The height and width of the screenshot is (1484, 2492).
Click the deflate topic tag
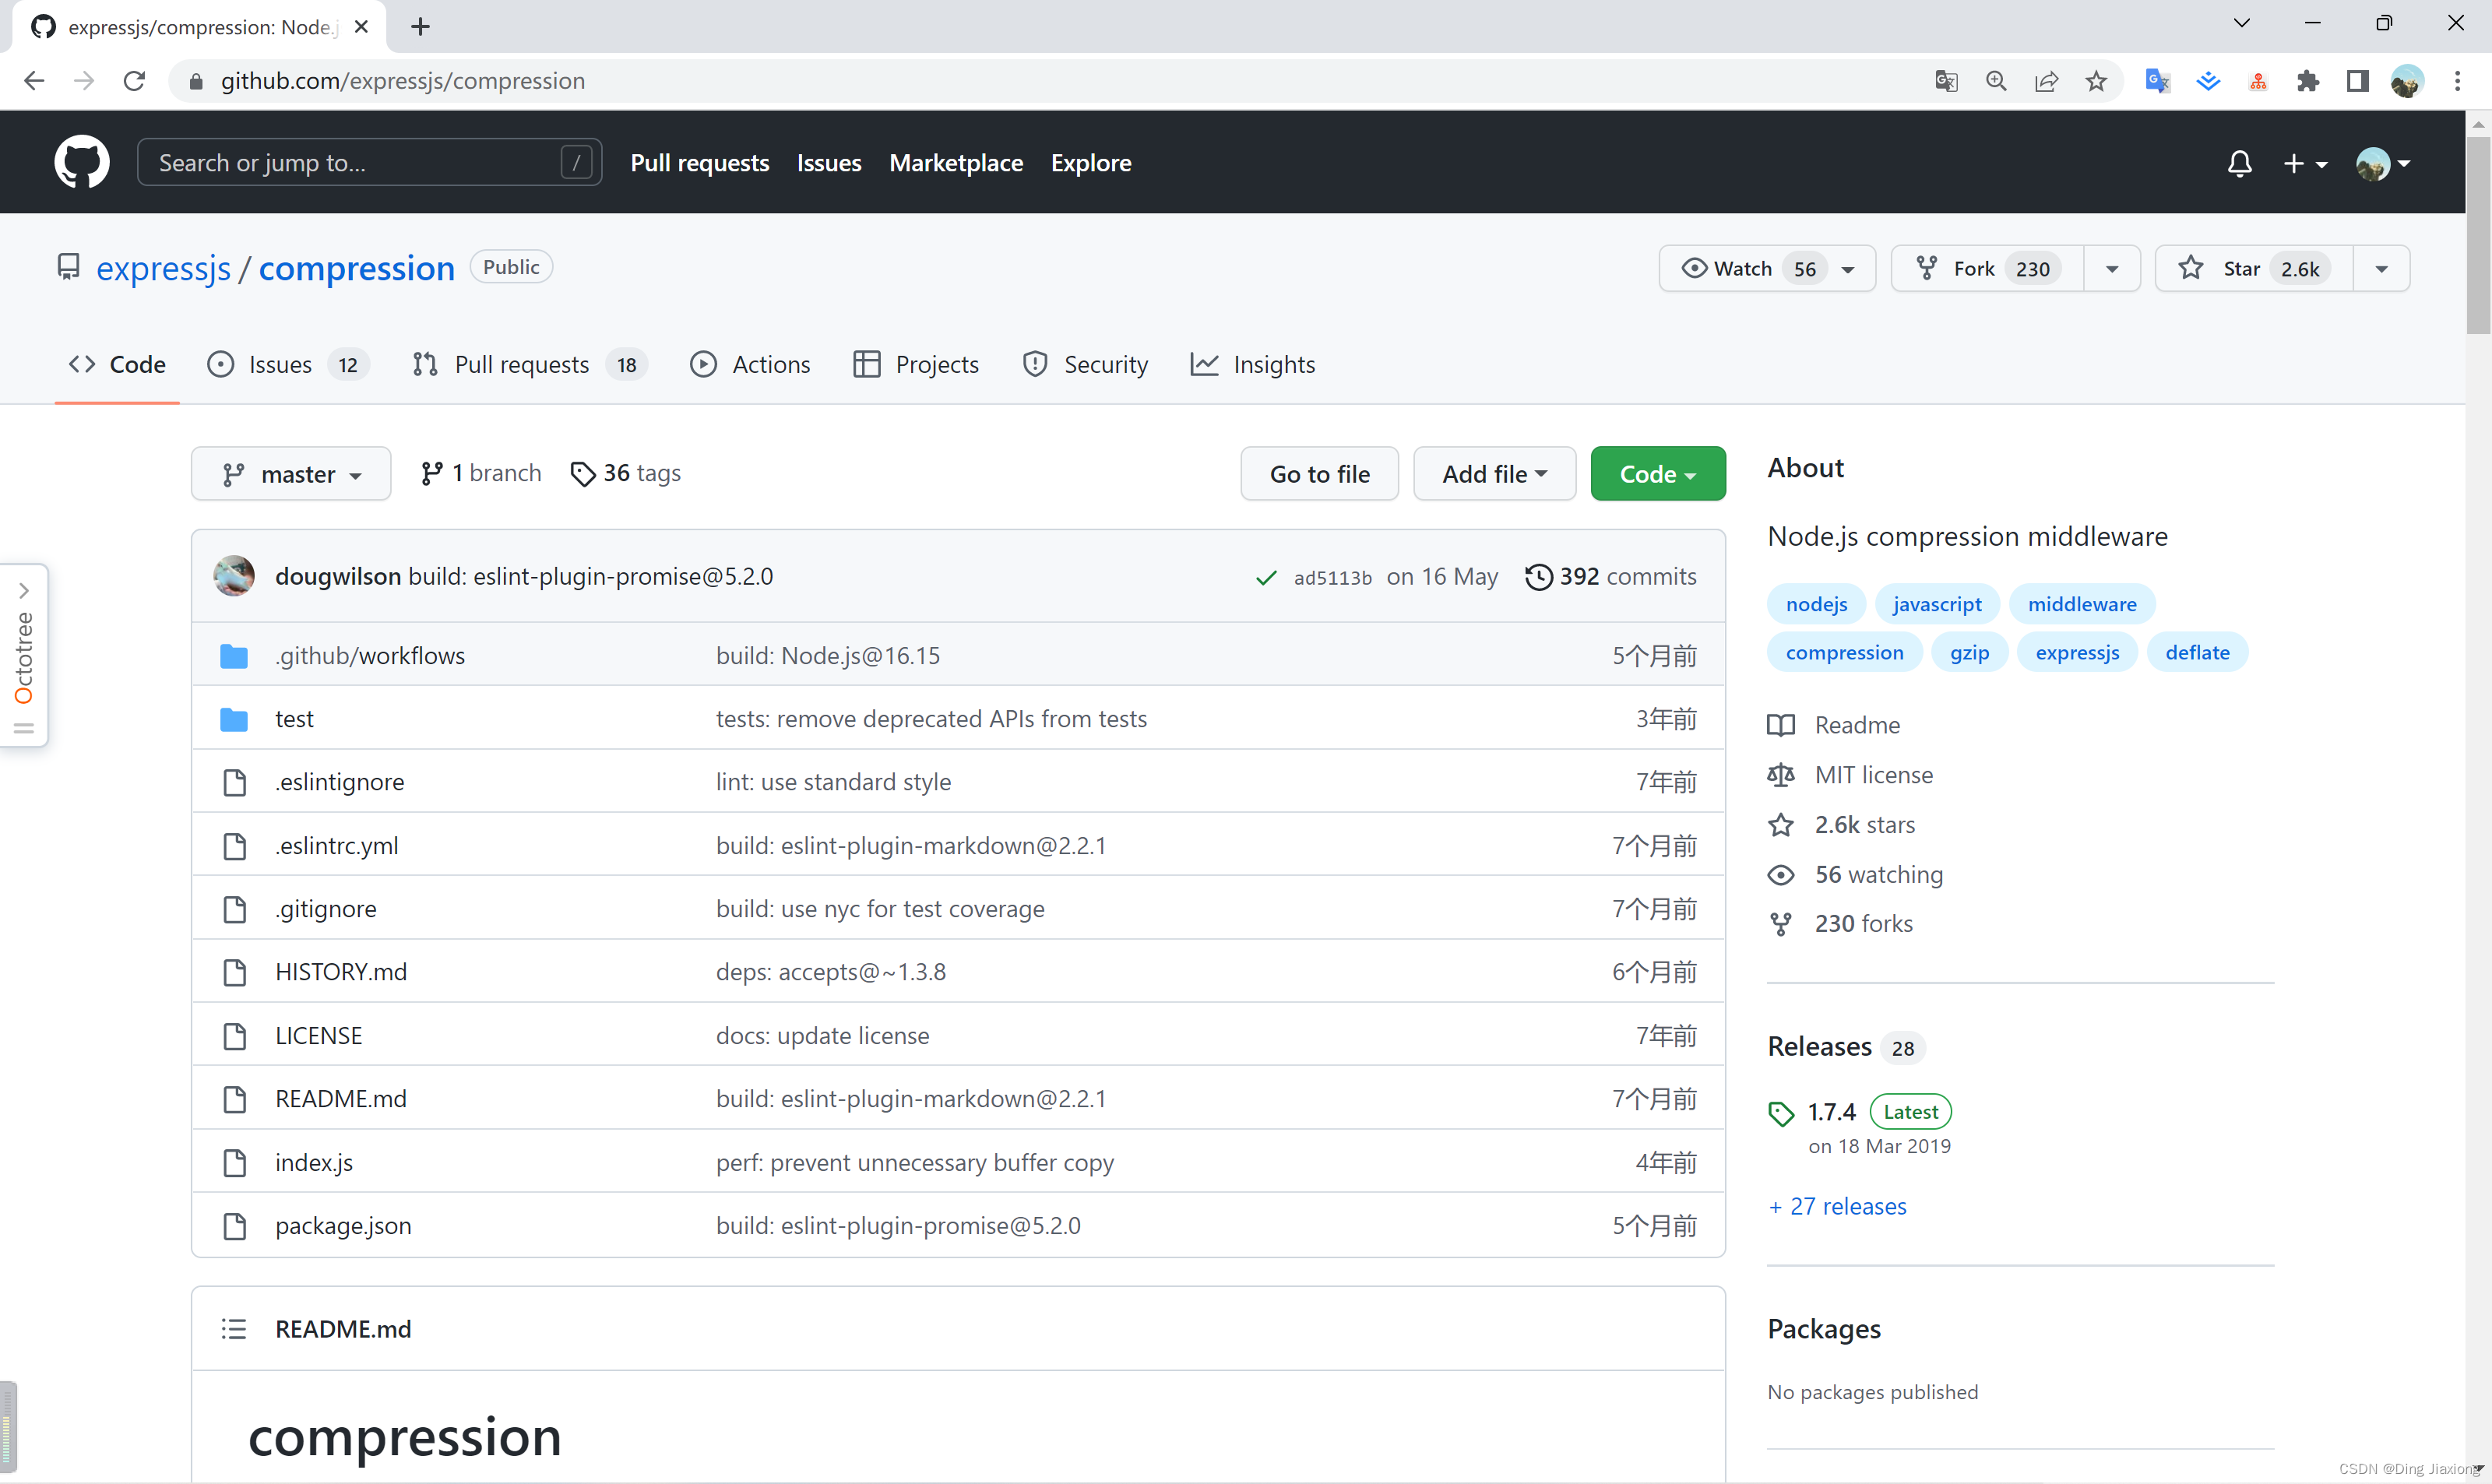[x=2197, y=652]
